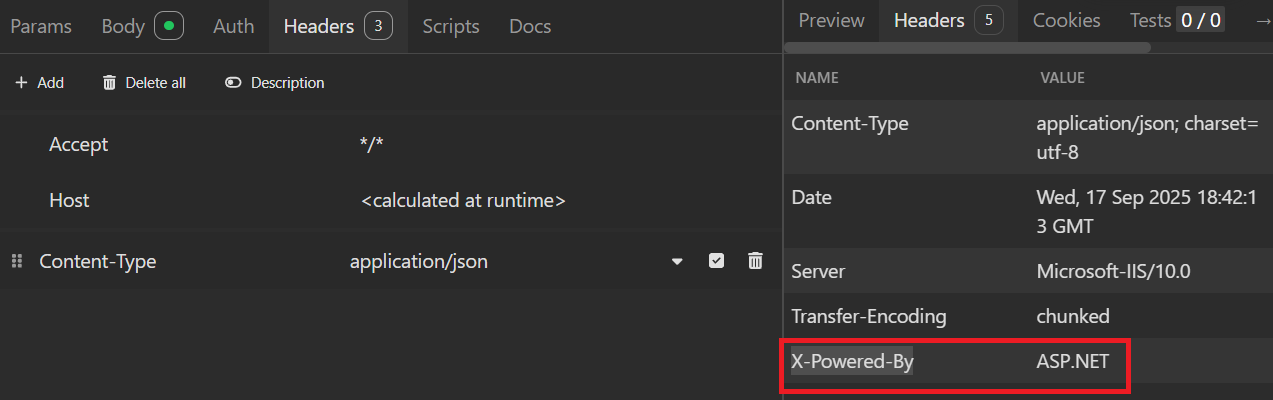1273x400 pixels.
Task: Uncheck the Content-Type header checkbox
Action: coord(716,261)
